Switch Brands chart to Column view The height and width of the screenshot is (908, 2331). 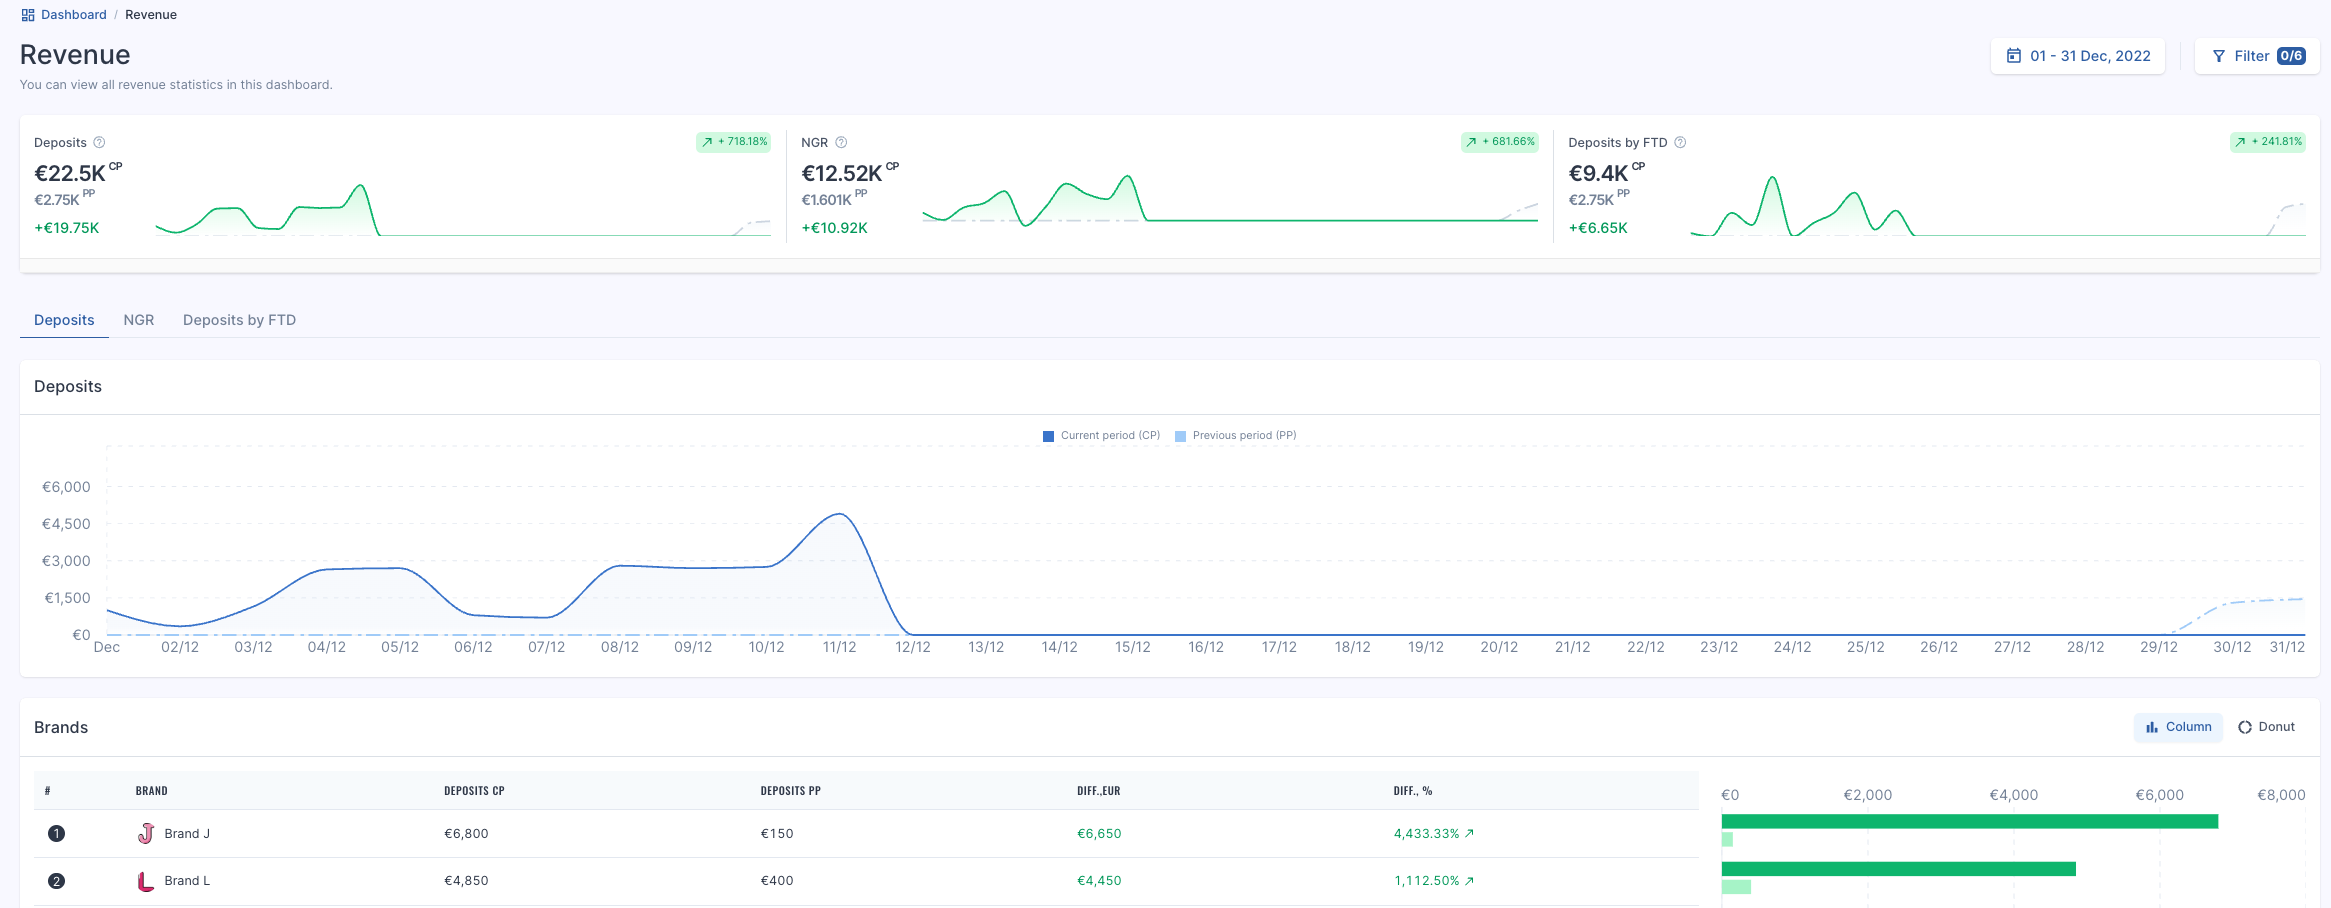2178,727
